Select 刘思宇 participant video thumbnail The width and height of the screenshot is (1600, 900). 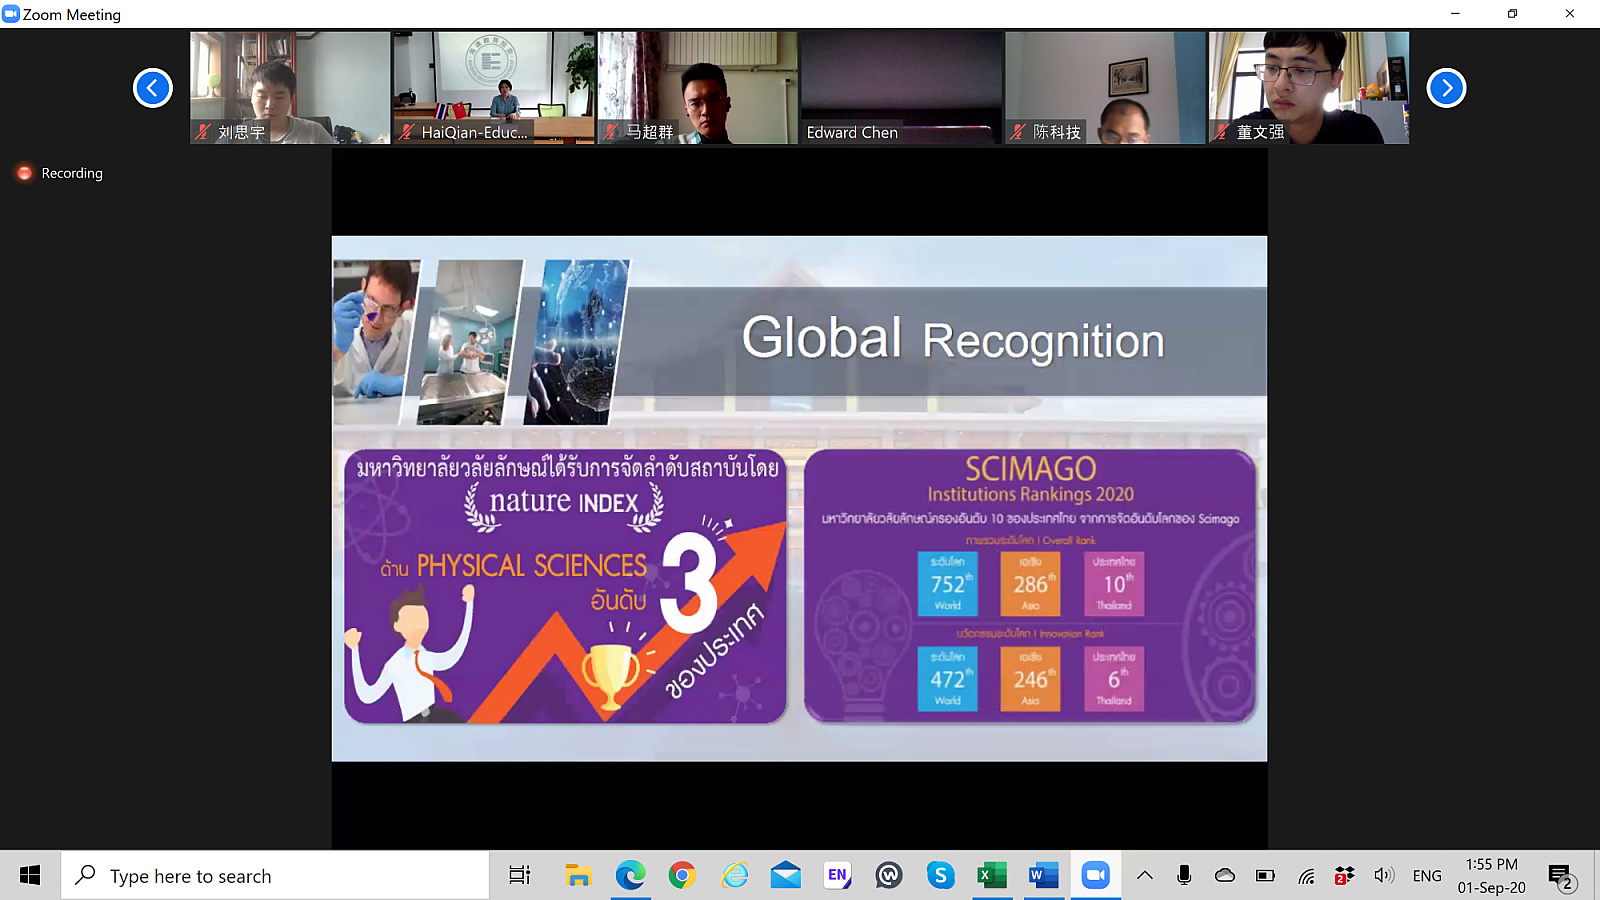[290, 87]
